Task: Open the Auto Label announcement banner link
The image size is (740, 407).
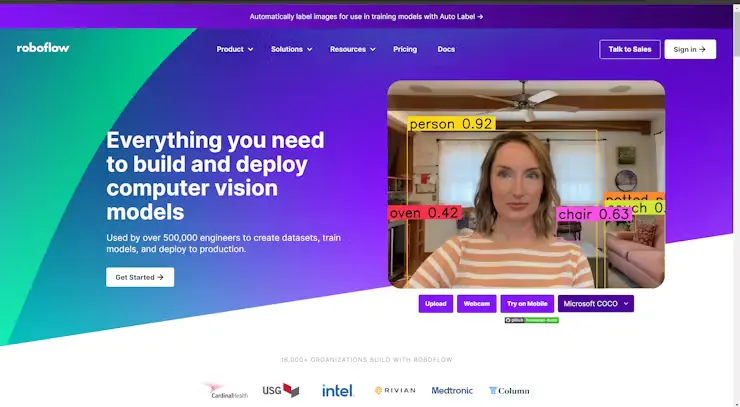Action: click(x=366, y=17)
